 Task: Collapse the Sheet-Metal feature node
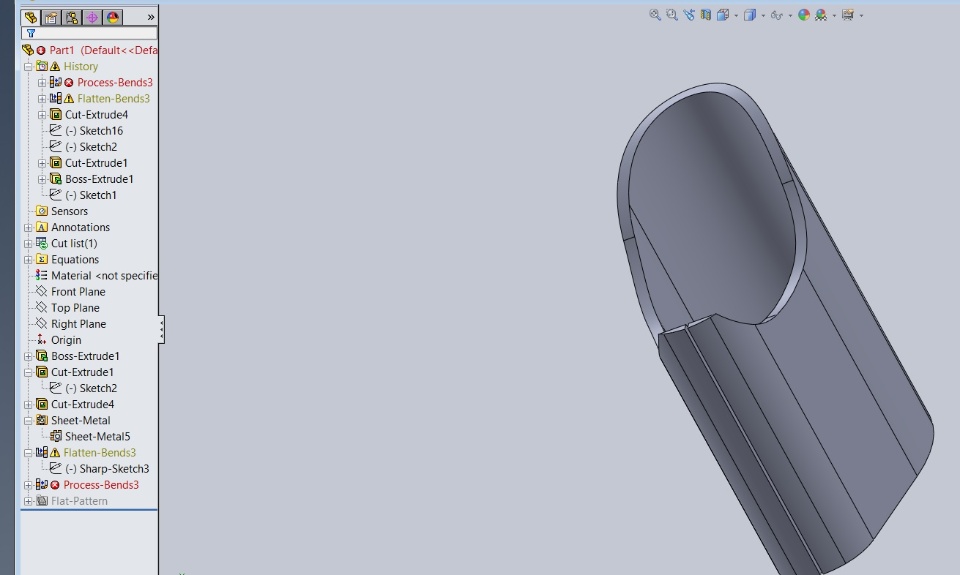(x=28, y=421)
